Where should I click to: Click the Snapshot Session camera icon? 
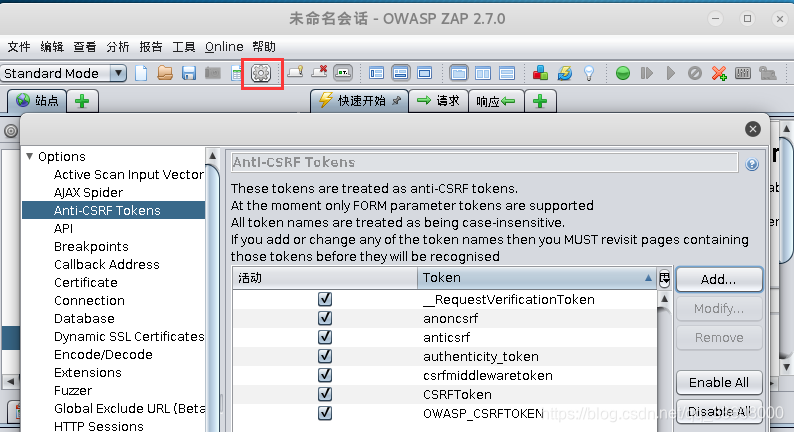(213, 73)
